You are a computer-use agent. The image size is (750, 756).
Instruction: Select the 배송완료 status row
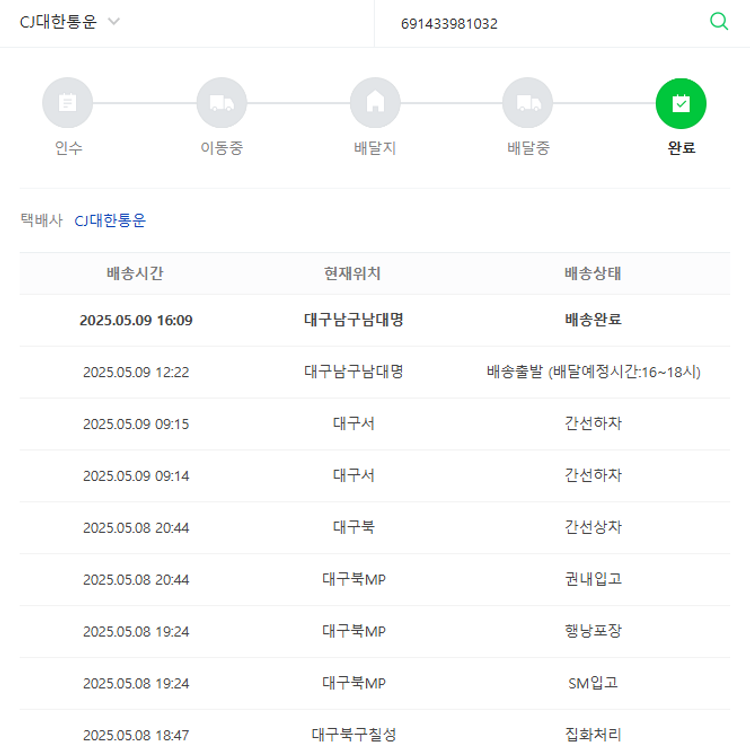pos(593,320)
